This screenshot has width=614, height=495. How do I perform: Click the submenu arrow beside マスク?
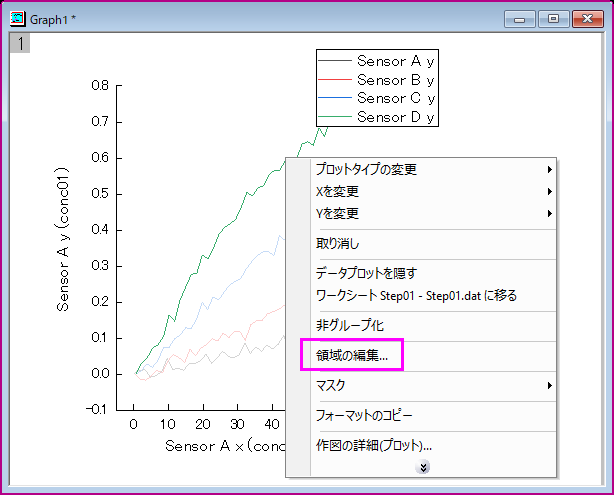click(549, 385)
